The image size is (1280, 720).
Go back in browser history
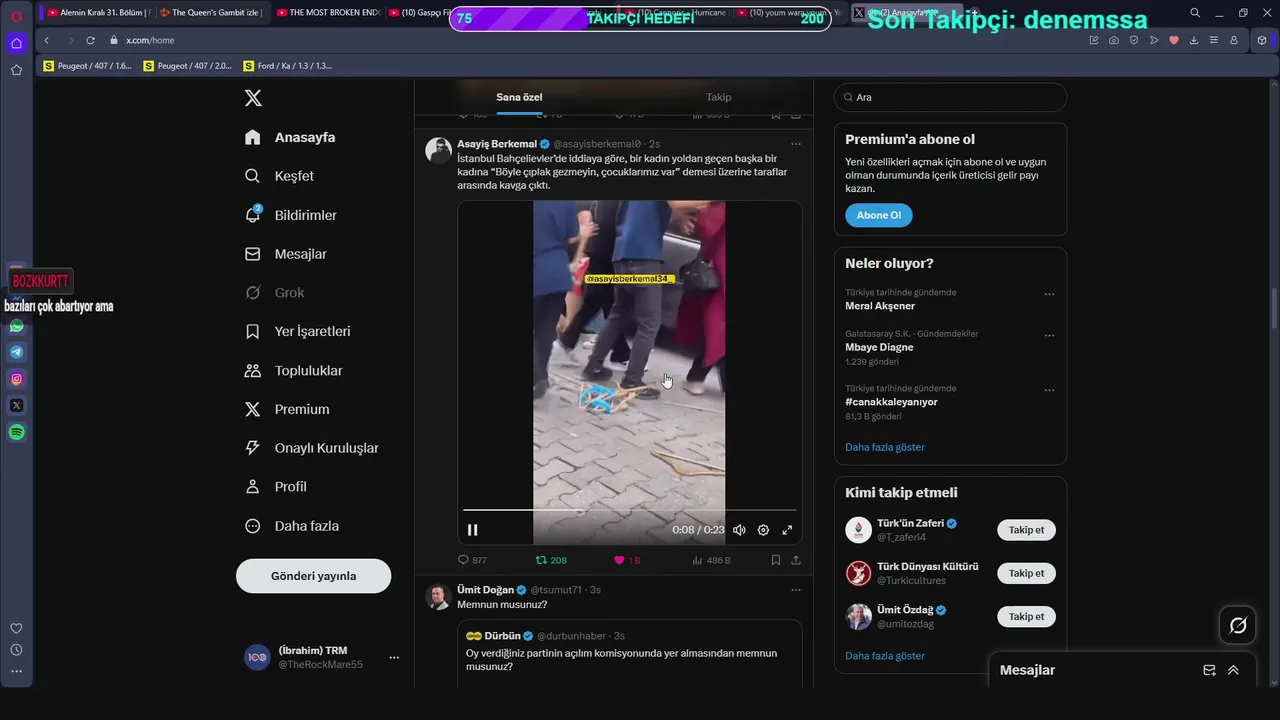pos(47,40)
